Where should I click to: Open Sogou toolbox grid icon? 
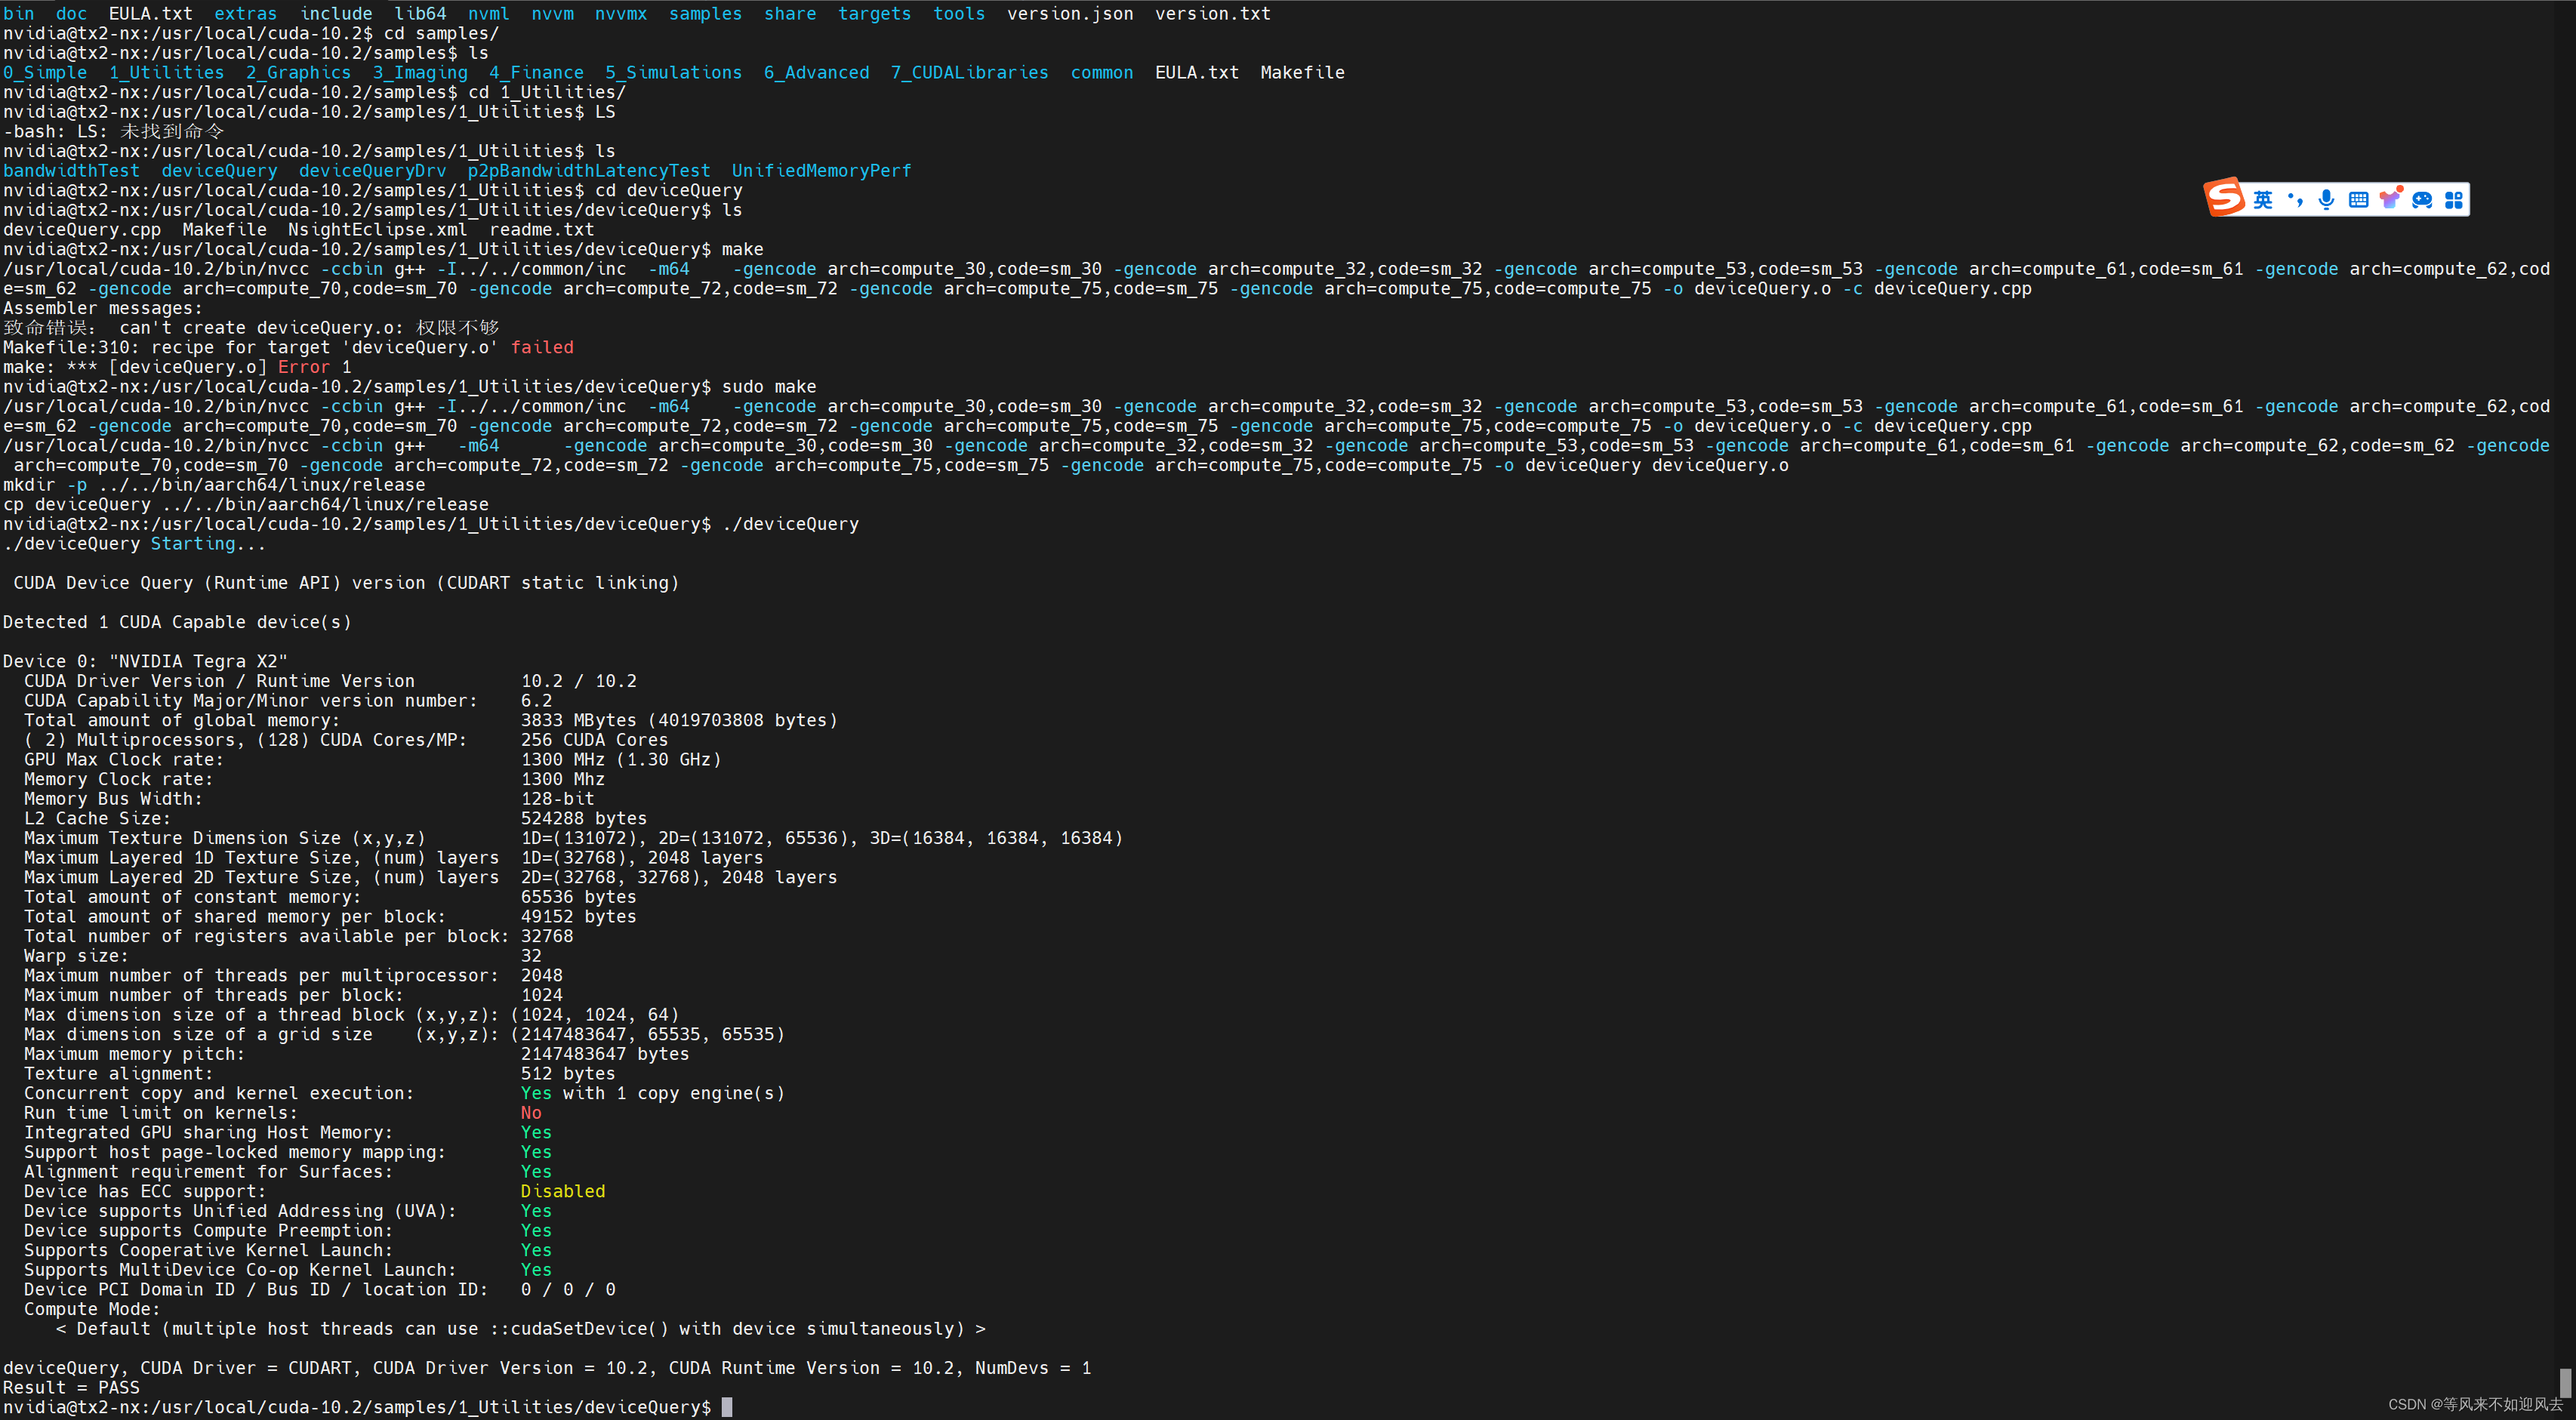(2454, 200)
